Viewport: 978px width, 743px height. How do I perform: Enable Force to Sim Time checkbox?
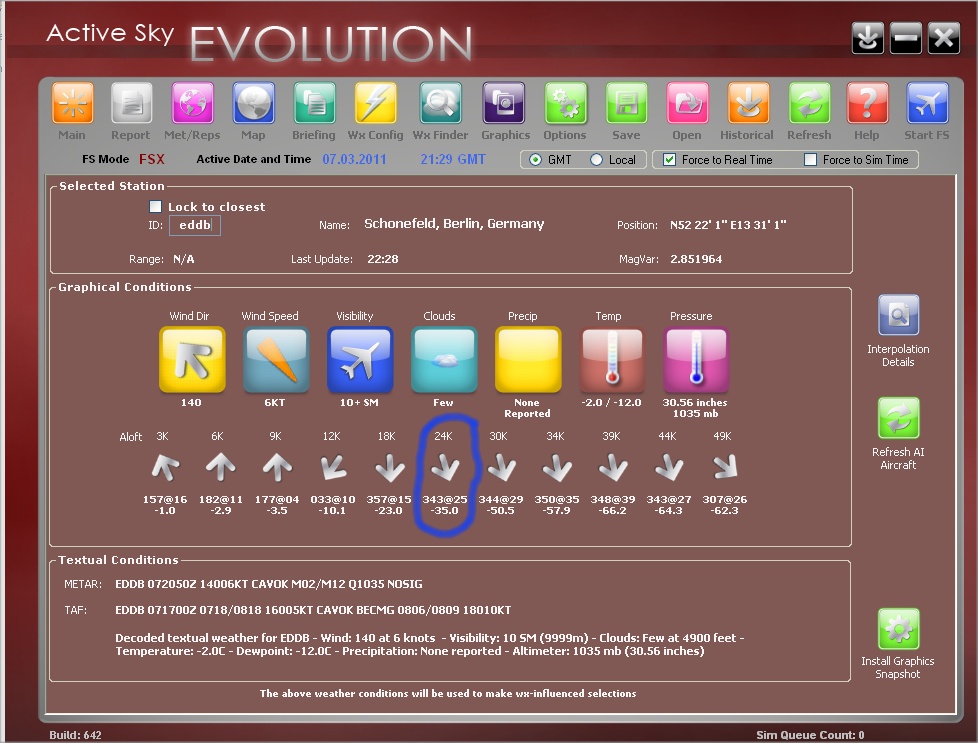pyautogui.click(x=810, y=160)
